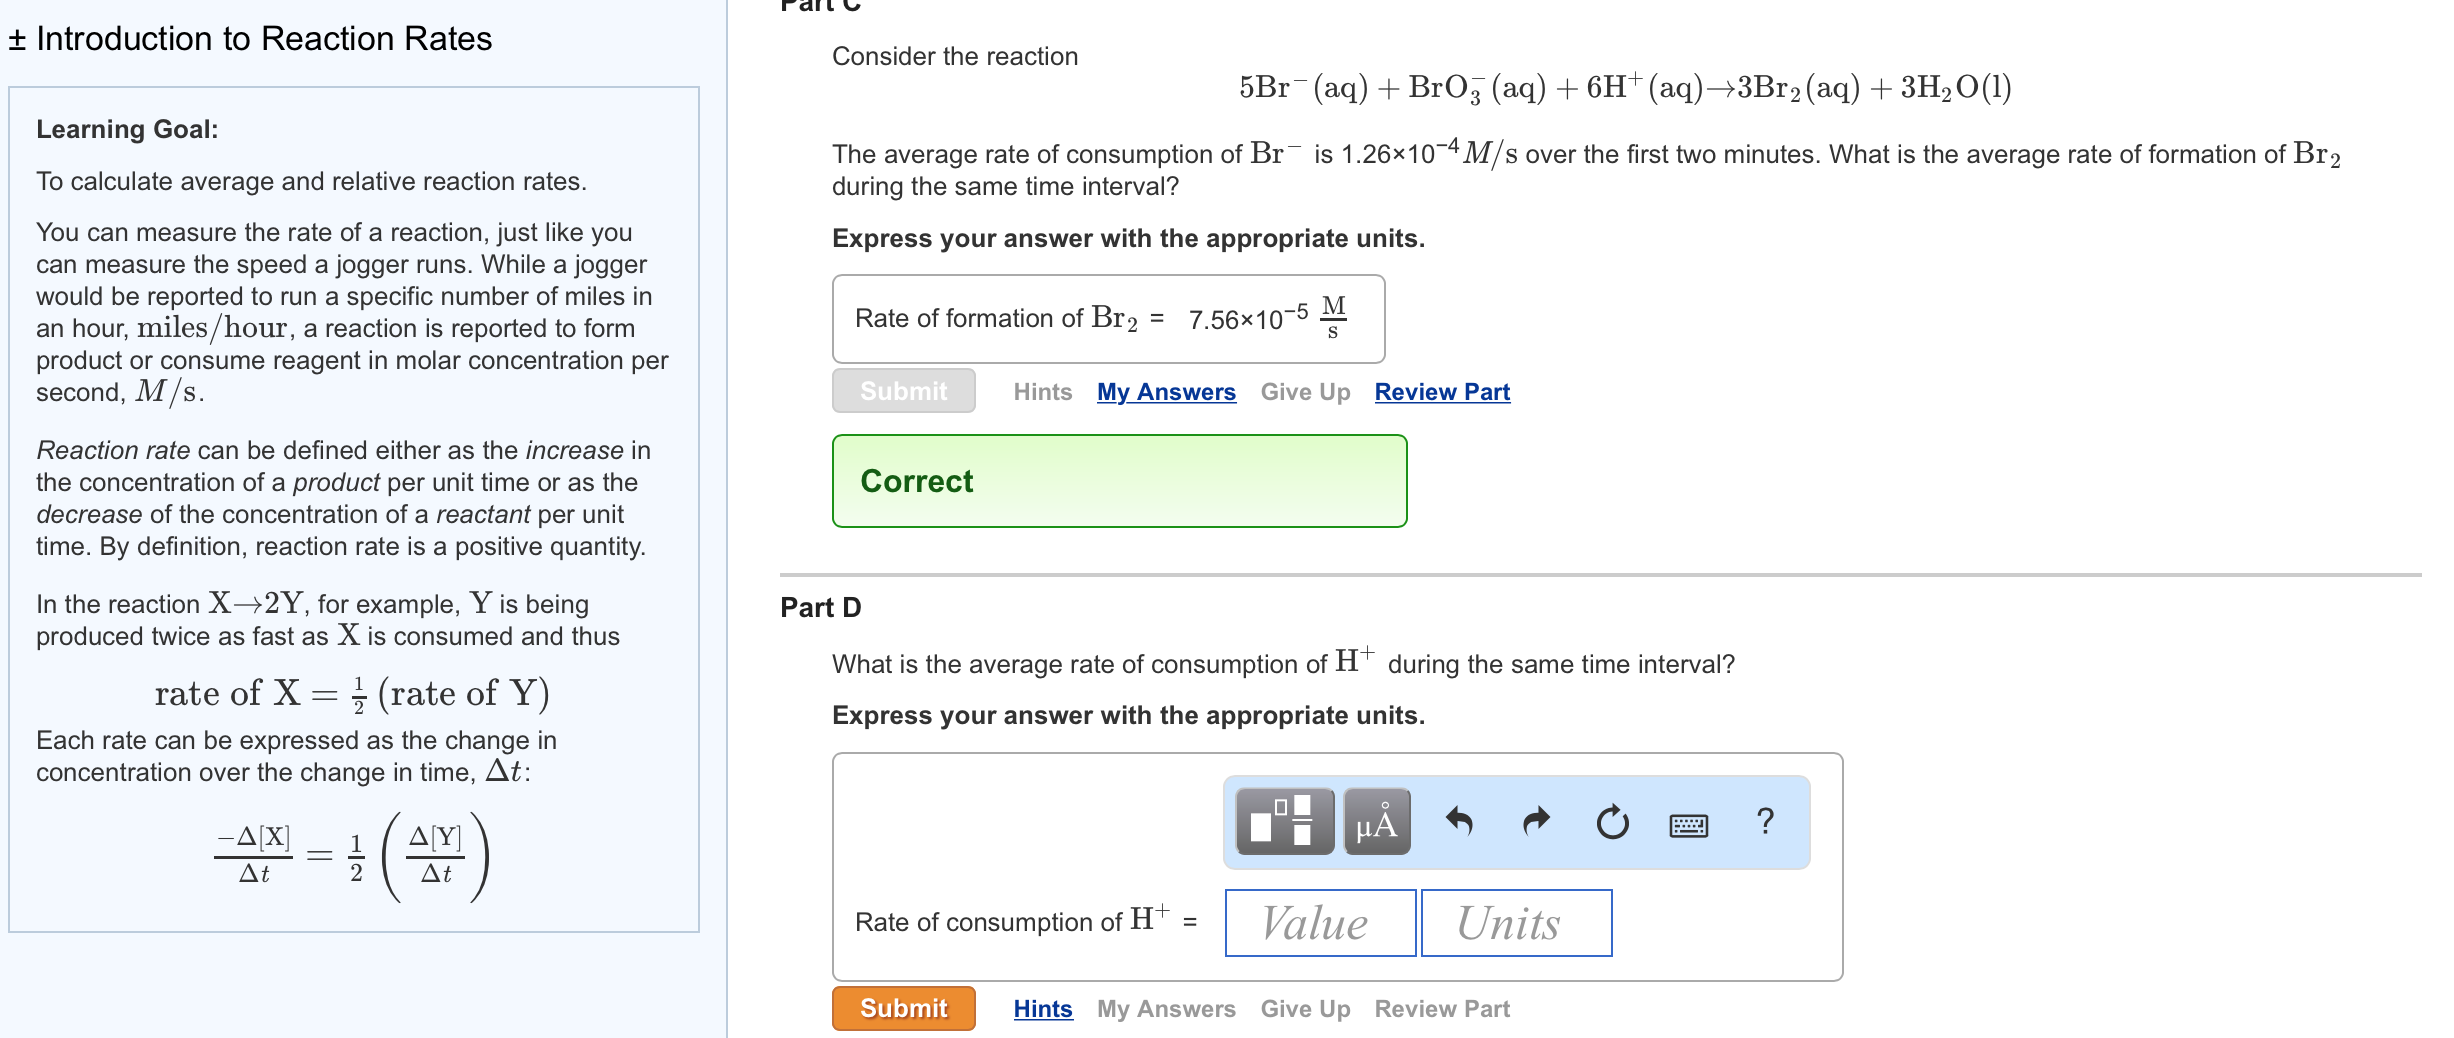The image size is (2454, 1038).
Task: Open My Answers for Part D
Action: coord(1165,1008)
